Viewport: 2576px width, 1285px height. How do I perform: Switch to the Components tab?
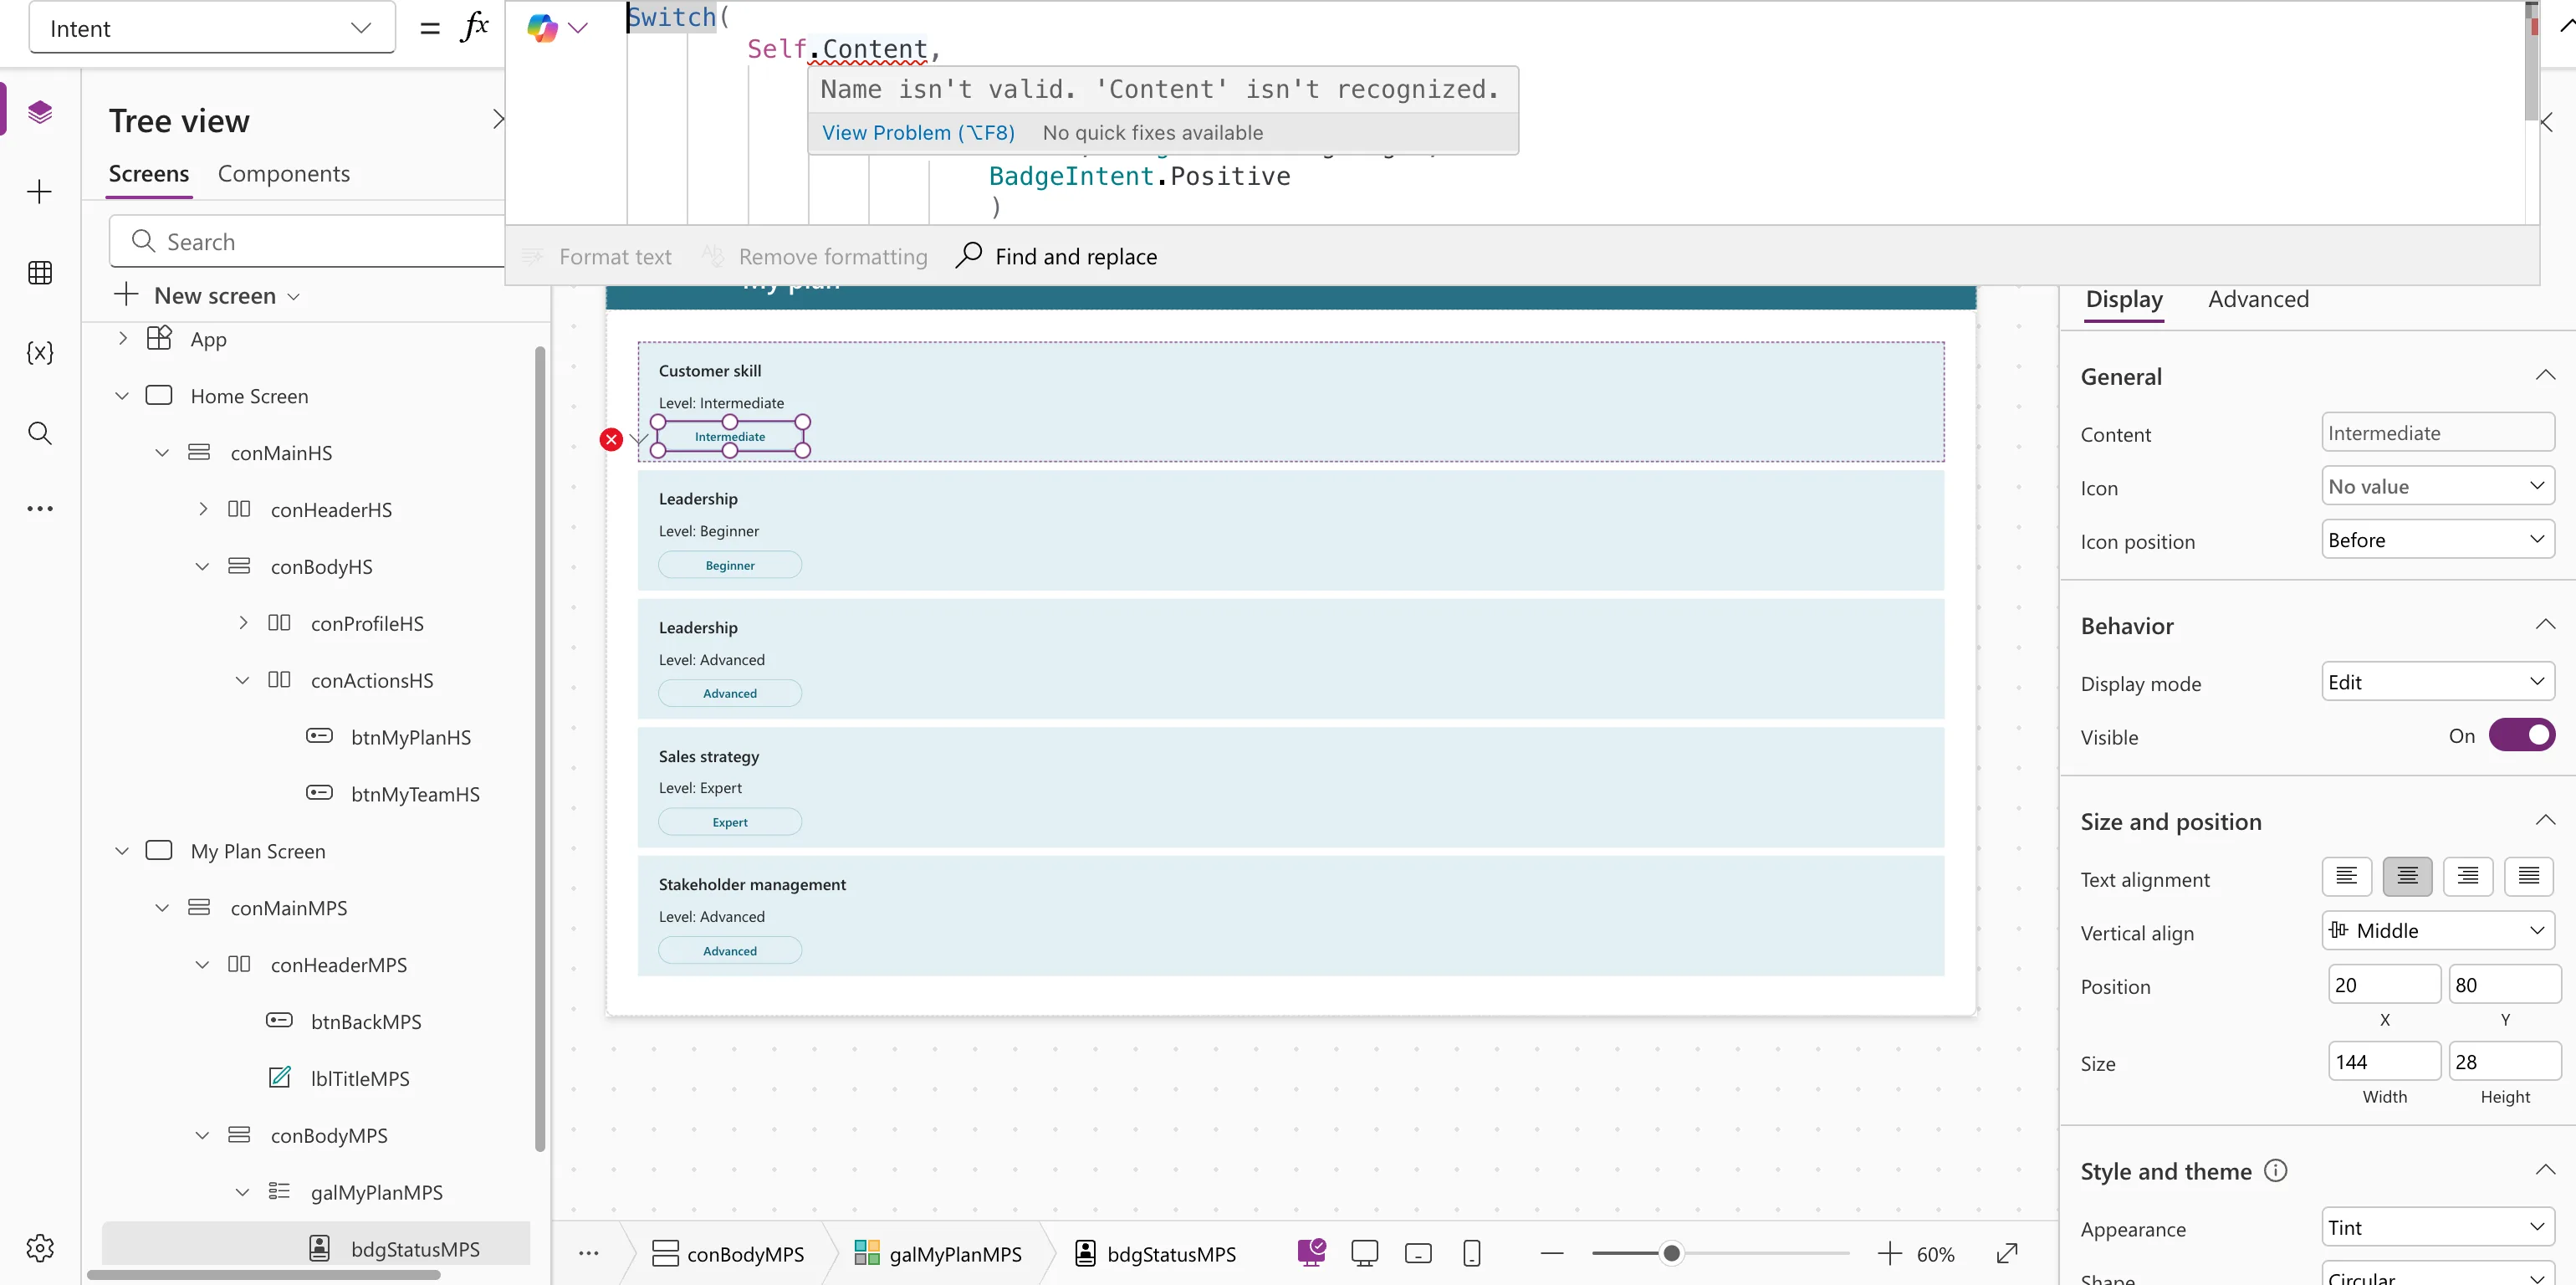point(284,174)
